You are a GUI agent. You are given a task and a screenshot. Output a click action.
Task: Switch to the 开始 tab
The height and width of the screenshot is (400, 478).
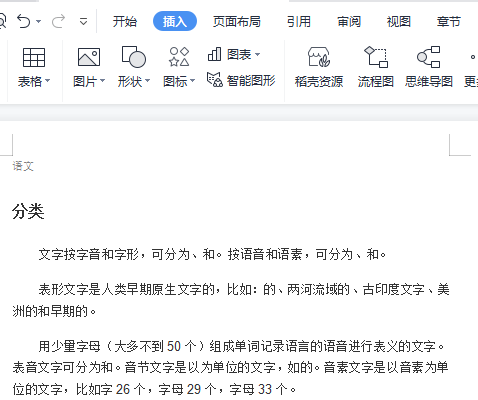pyautogui.click(x=125, y=22)
